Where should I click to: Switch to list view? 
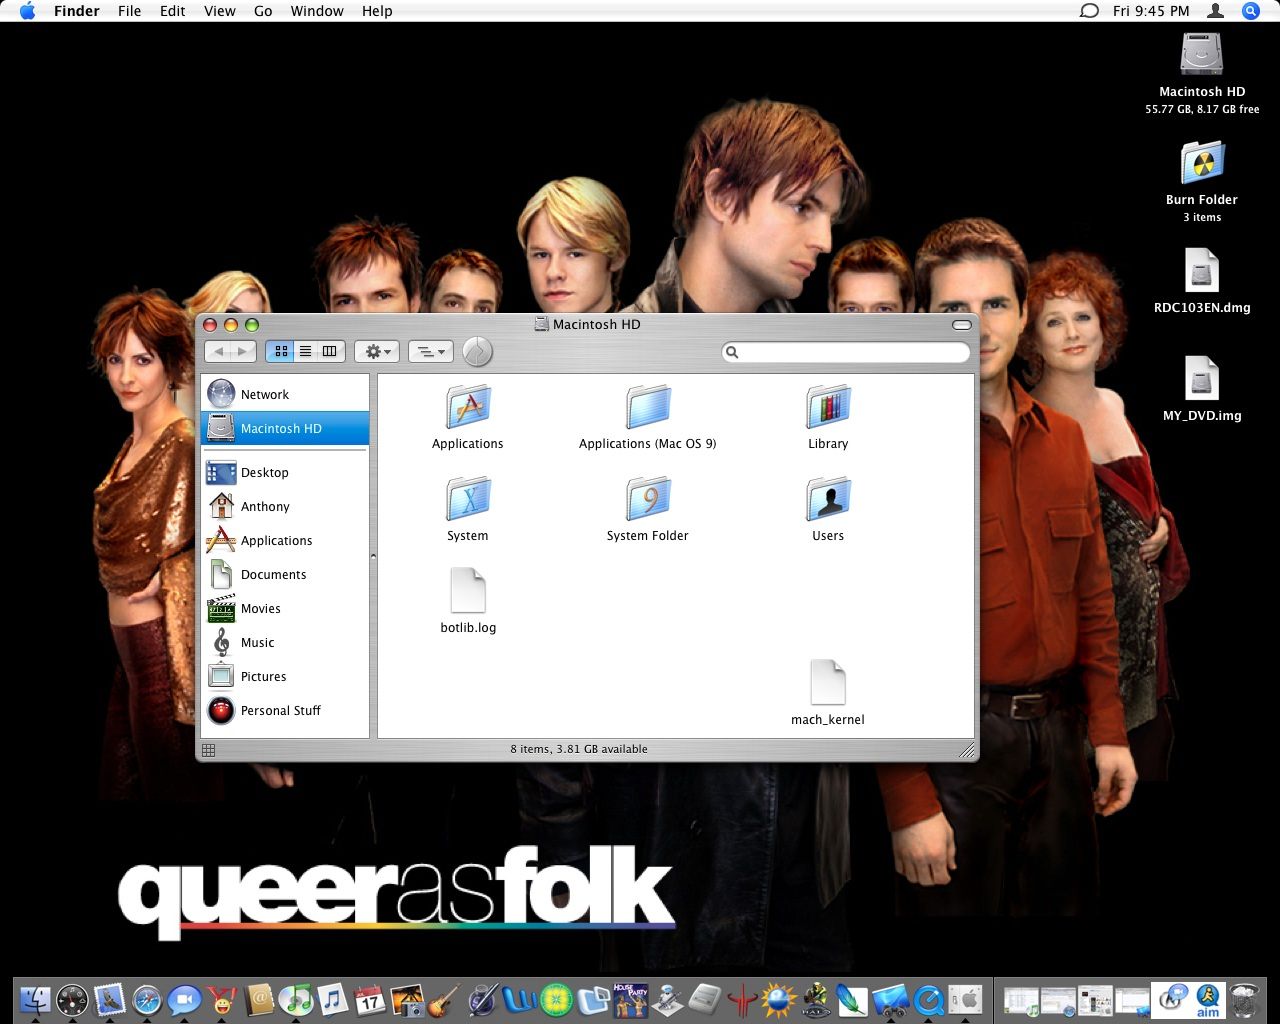pos(305,351)
